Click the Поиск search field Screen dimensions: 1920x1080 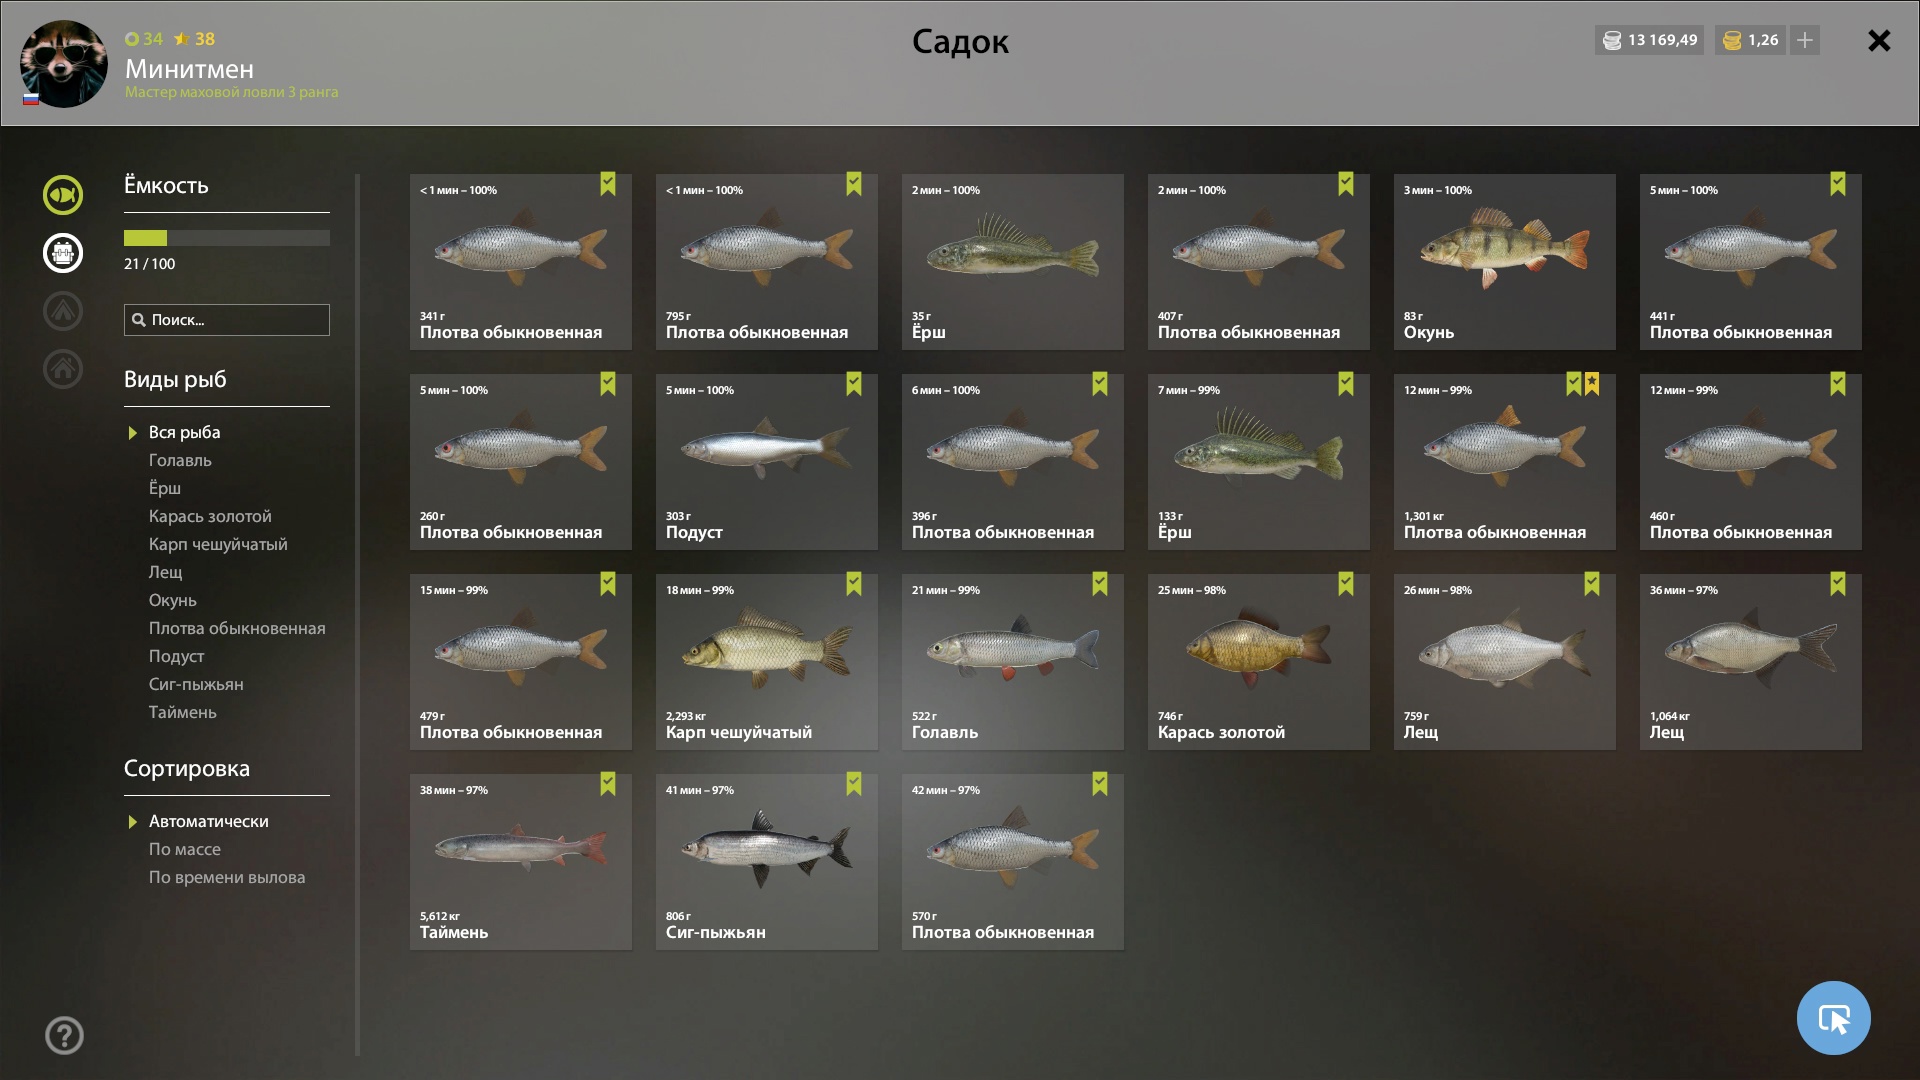[227, 320]
